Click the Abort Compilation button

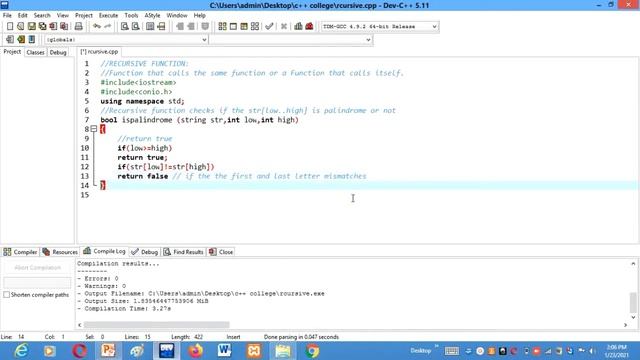tap(38, 268)
